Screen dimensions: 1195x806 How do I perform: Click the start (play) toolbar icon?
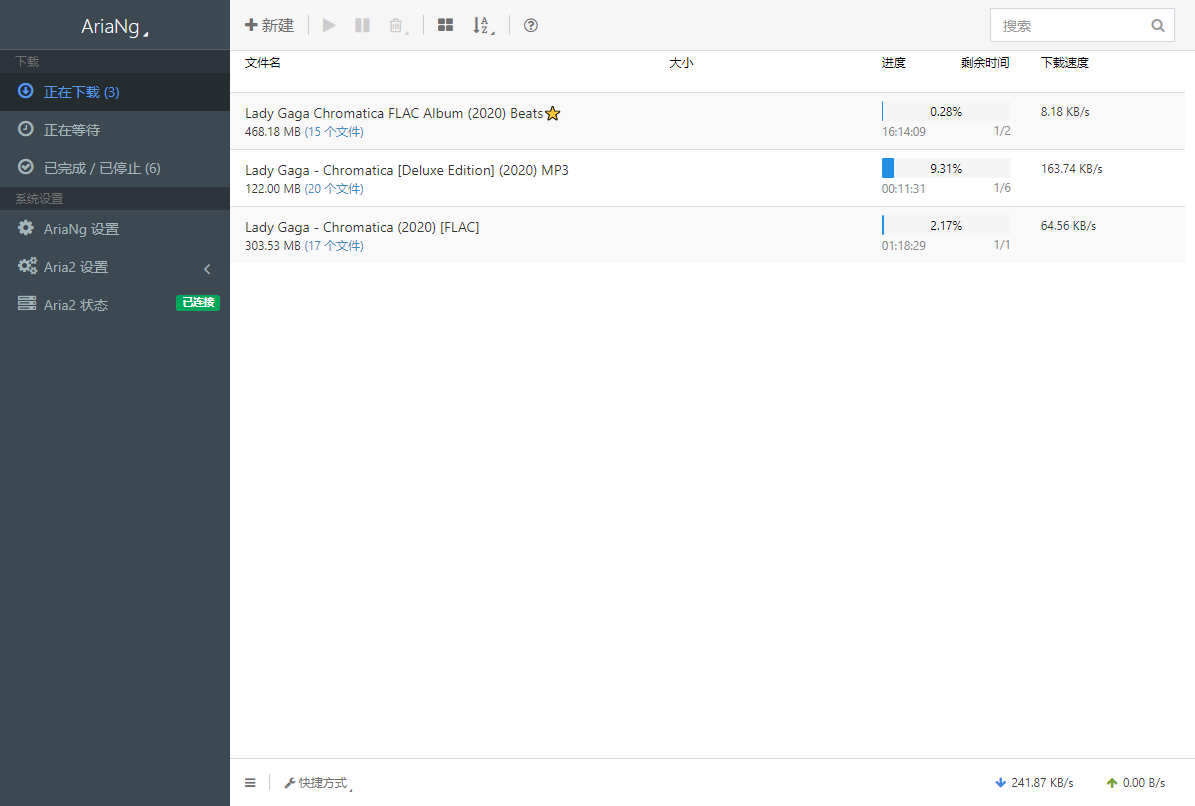coord(329,25)
